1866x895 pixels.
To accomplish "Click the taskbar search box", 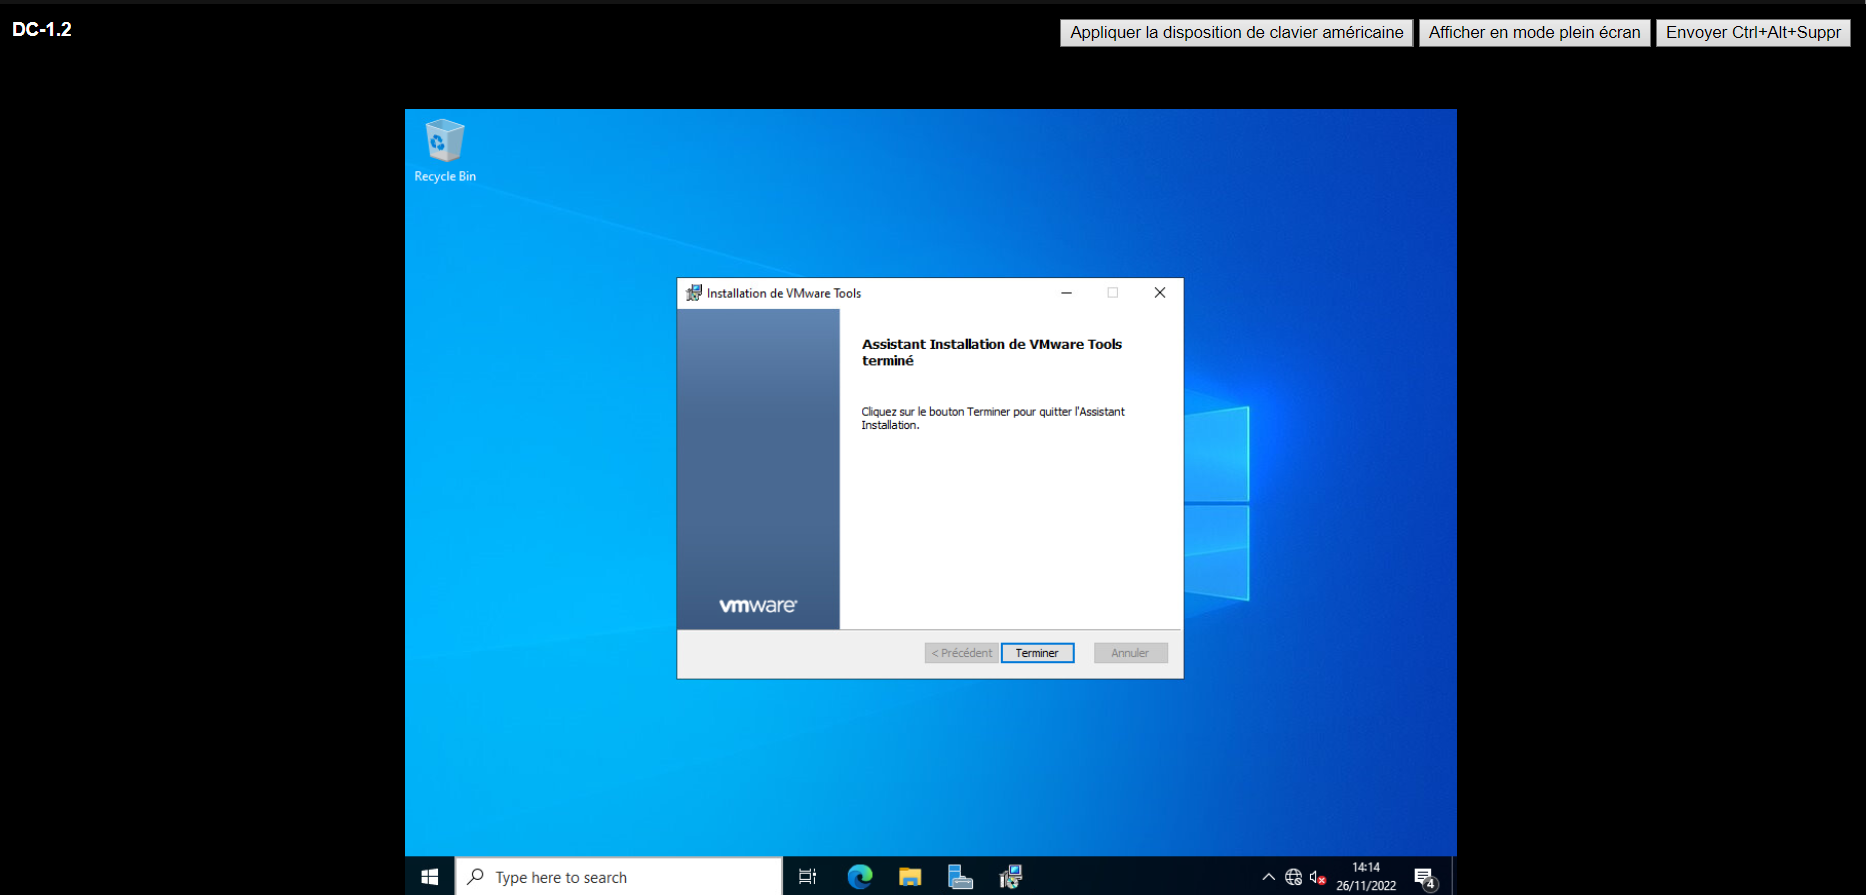I will (619, 877).
